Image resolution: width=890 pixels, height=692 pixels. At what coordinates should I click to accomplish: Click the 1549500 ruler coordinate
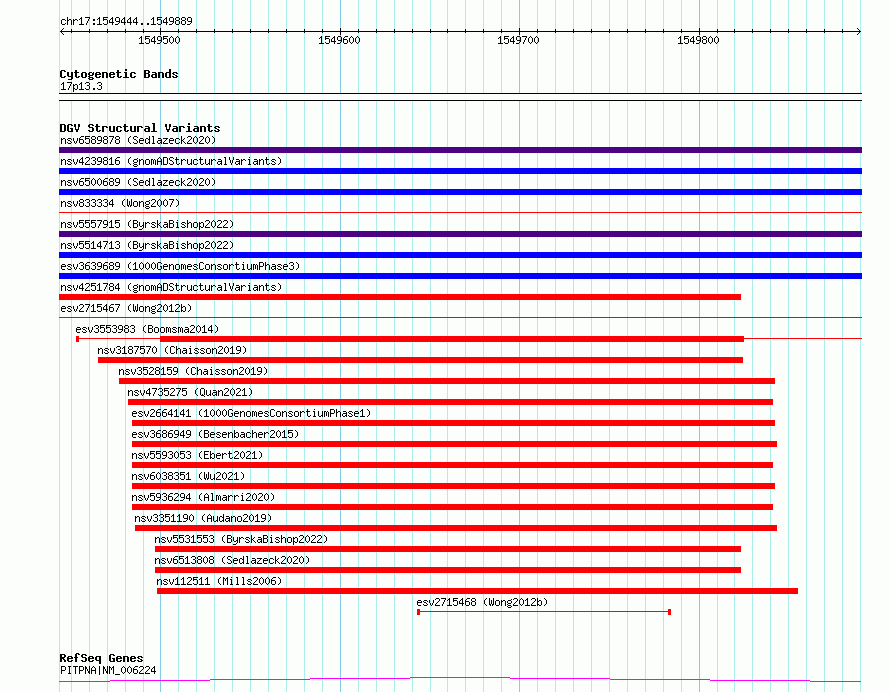[x=159, y=40]
